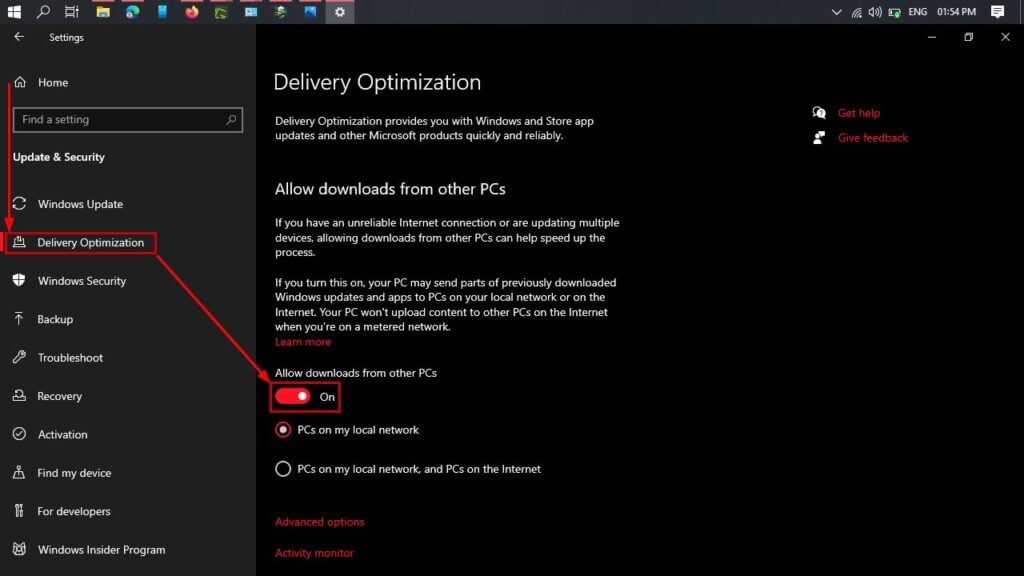Screen dimensions: 1024x576
Task: Click the Settings gear taskbar button
Action: pyautogui.click(x=340, y=12)
